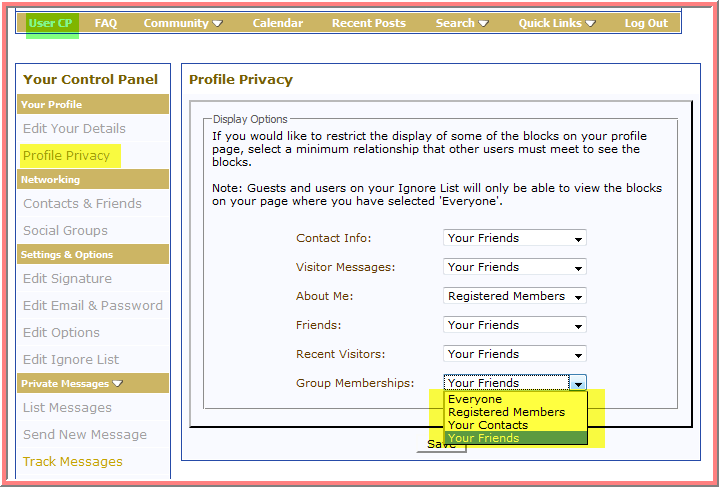Open Edit Email & Password

tap(92, 305)
